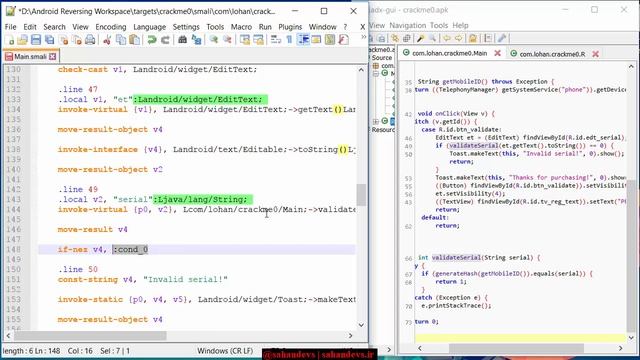
Task: Click the Print icon in Notepad++
Action: (x=90, y=40)
